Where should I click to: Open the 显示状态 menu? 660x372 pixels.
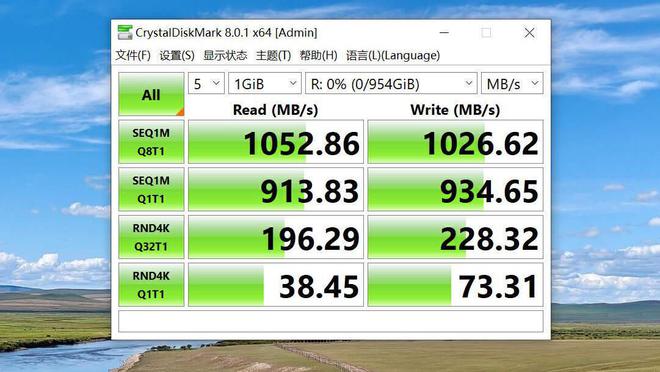pos(225,55)
